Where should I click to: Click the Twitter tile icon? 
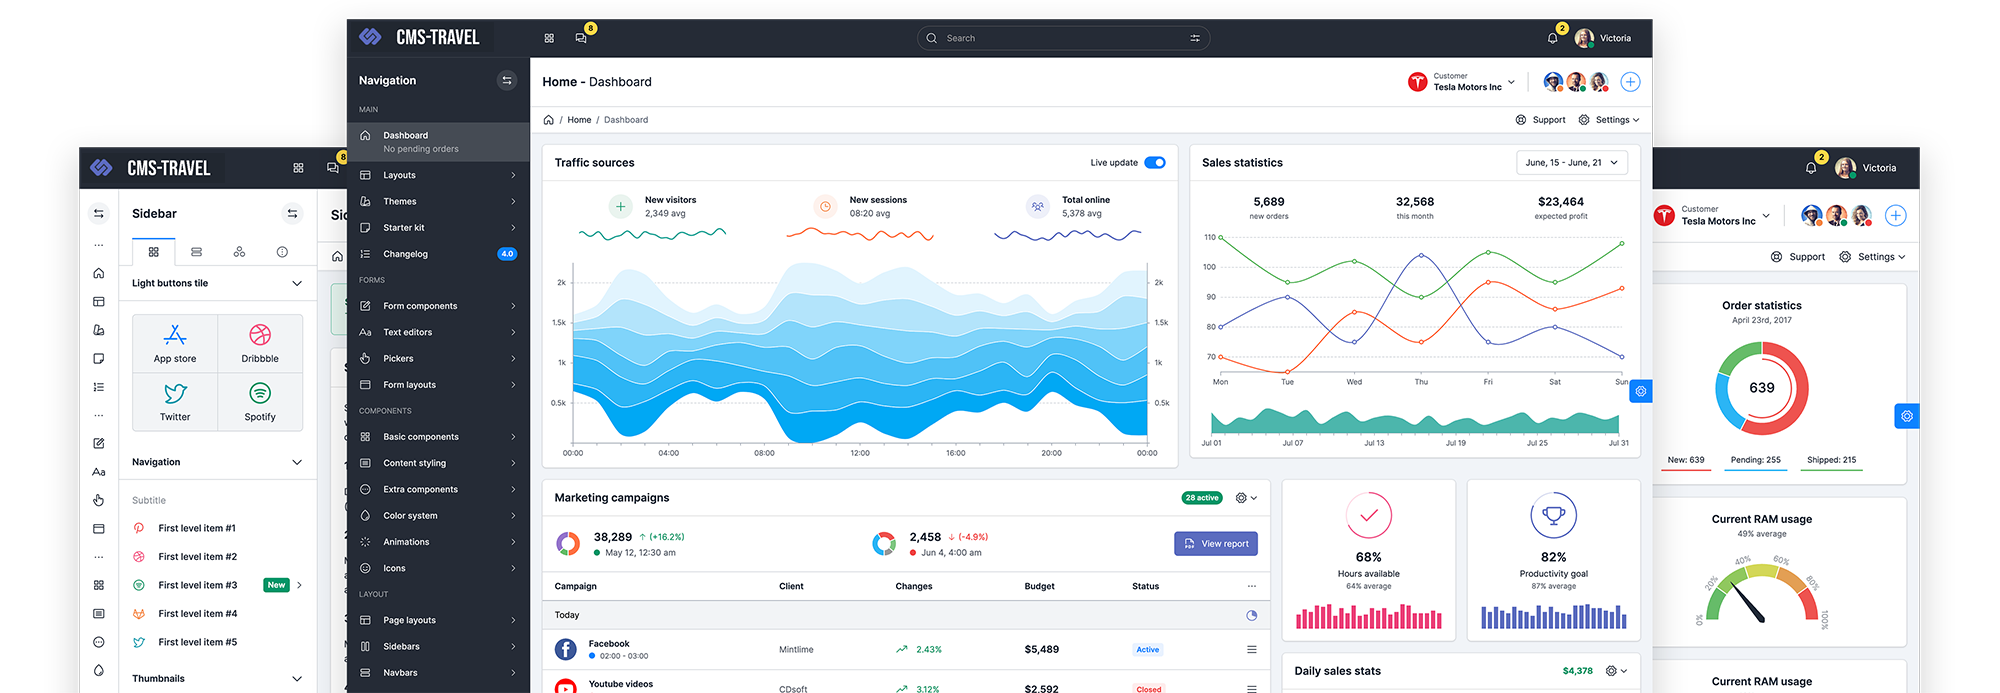[175, 393]
